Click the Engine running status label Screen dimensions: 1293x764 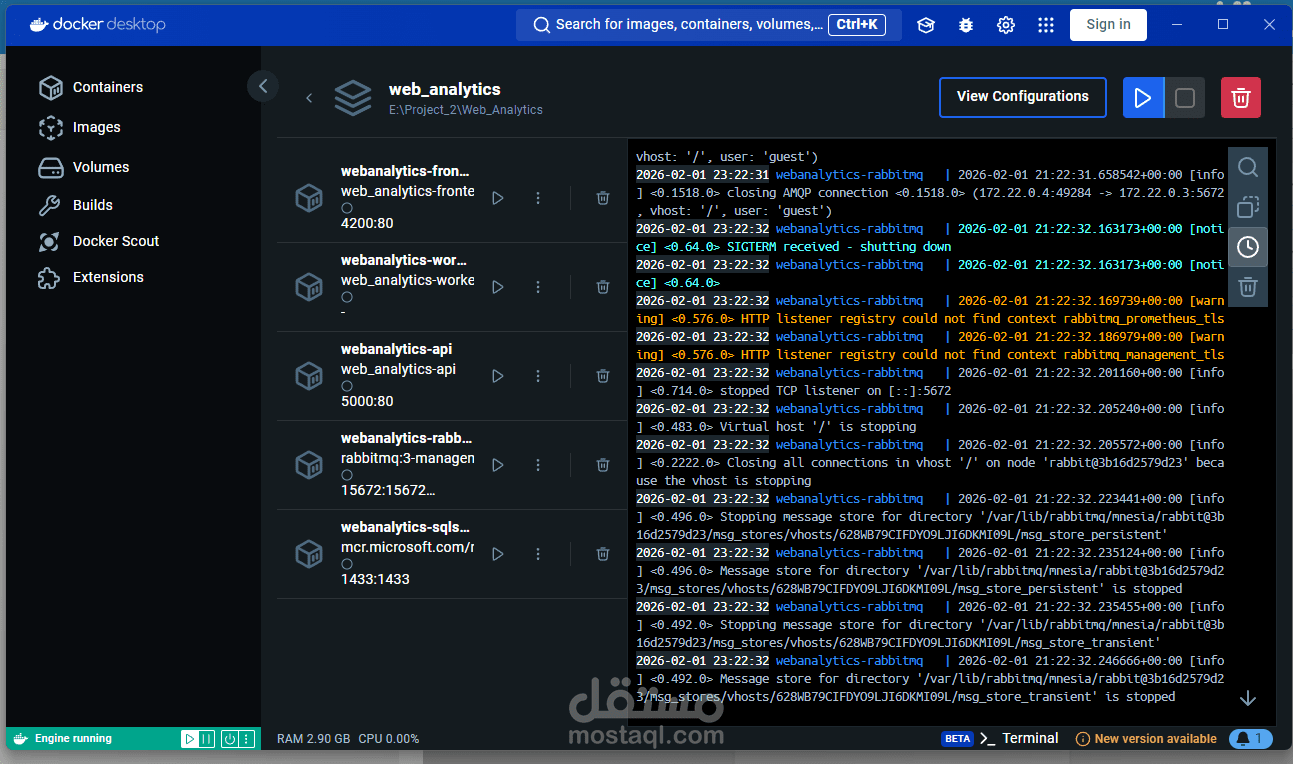click(73, 739)
